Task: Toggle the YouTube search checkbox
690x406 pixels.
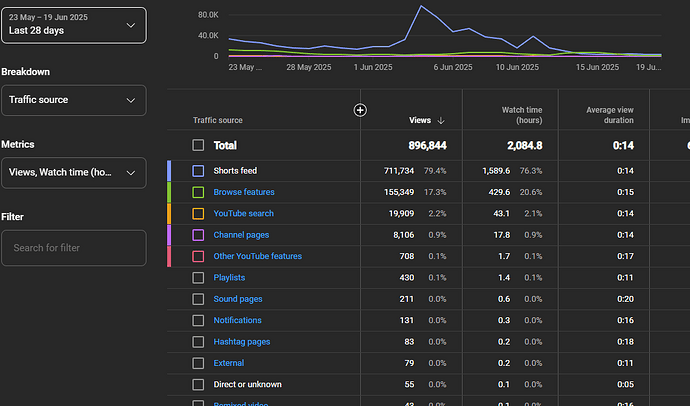Action: [x=198, y=213]
